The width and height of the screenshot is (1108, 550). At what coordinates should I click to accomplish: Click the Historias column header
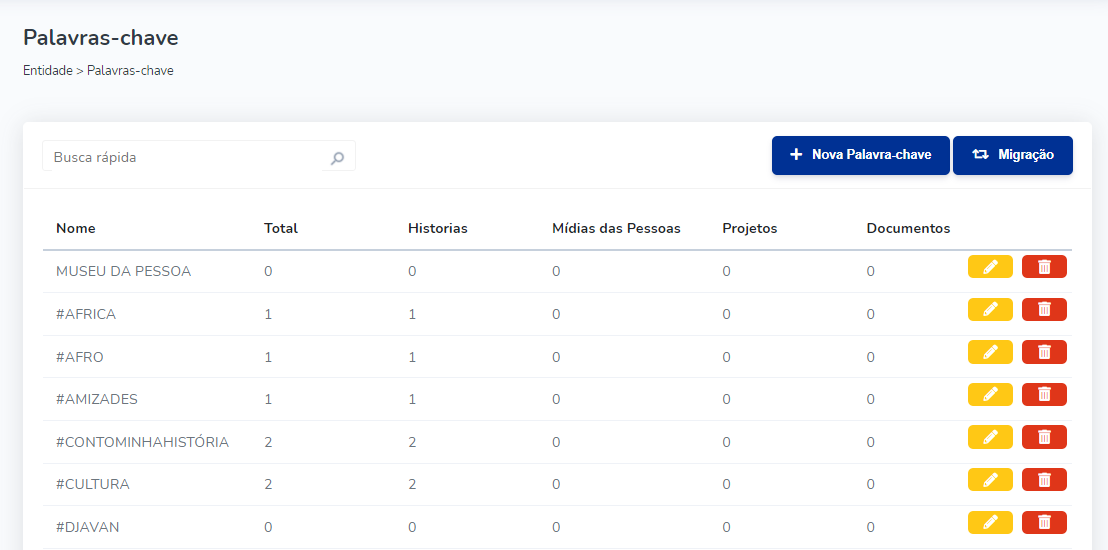[x=437, y=228]
